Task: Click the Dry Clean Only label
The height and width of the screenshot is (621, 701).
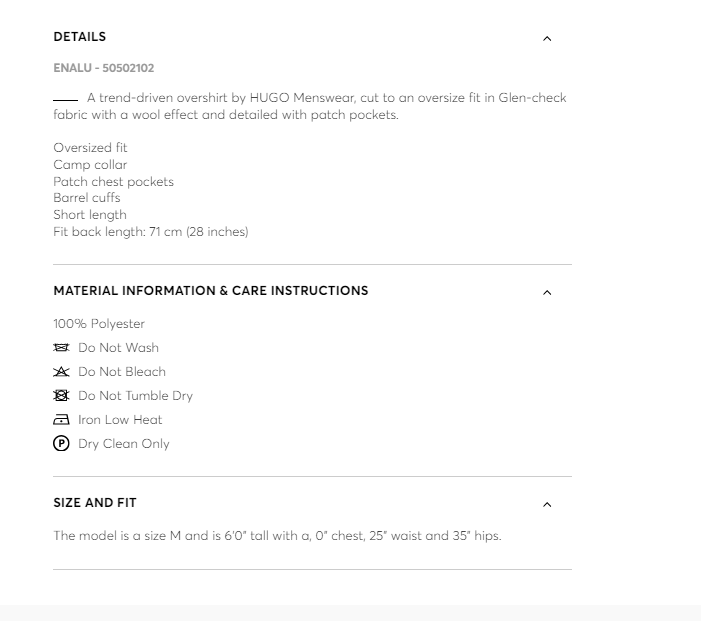Action: (x=124, y=444)
